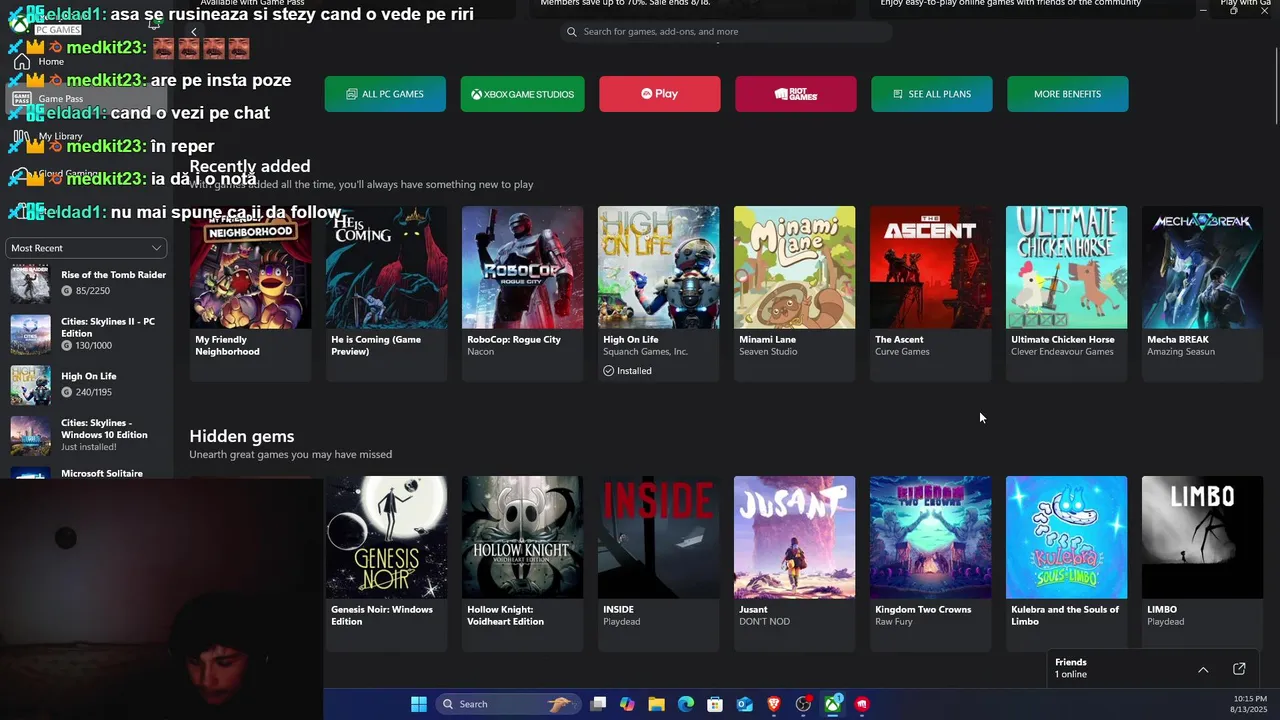Open Rise of the Tomb Raider in recent list
The height and width of the screenshot is (720, 1280).
click(x=88, y=283)
